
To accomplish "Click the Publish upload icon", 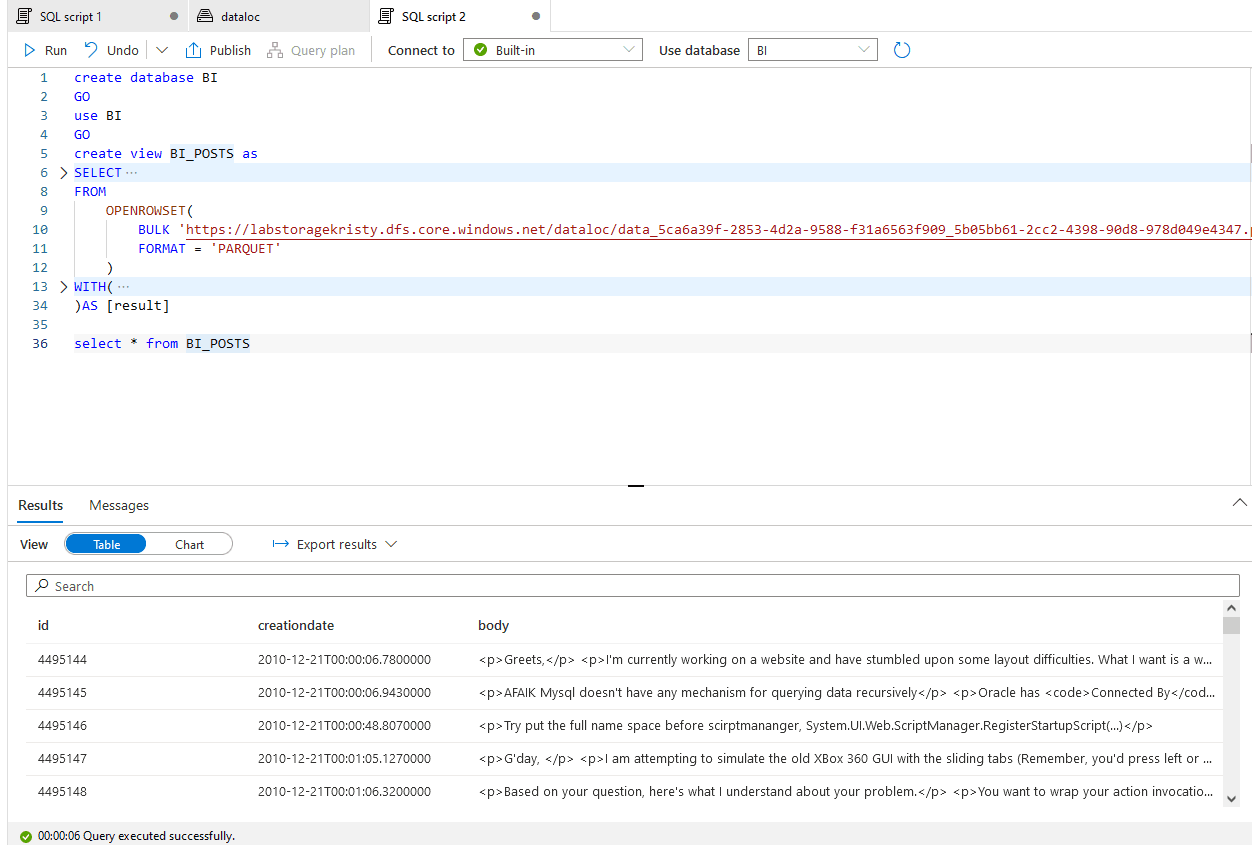I will click(x=194, y=50).
